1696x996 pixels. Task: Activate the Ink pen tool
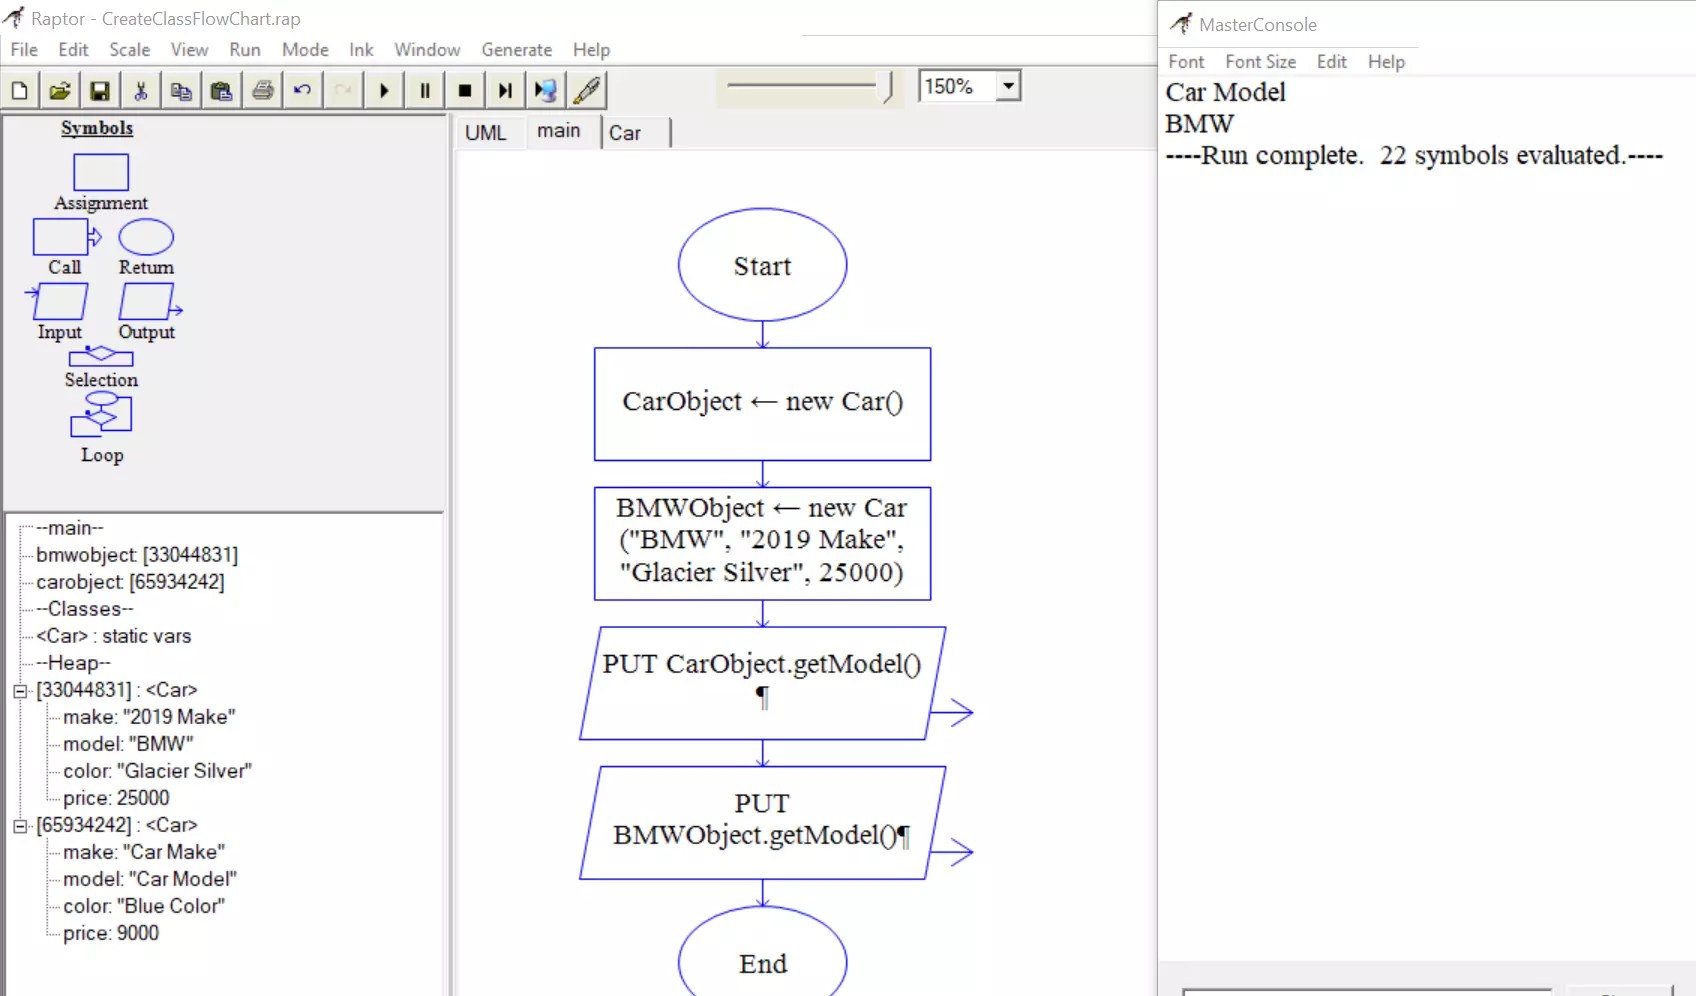[x=587, y=90]
